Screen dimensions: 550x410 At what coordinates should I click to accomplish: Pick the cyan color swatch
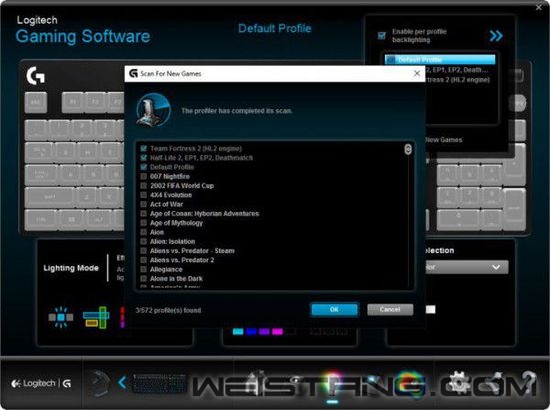238,331
